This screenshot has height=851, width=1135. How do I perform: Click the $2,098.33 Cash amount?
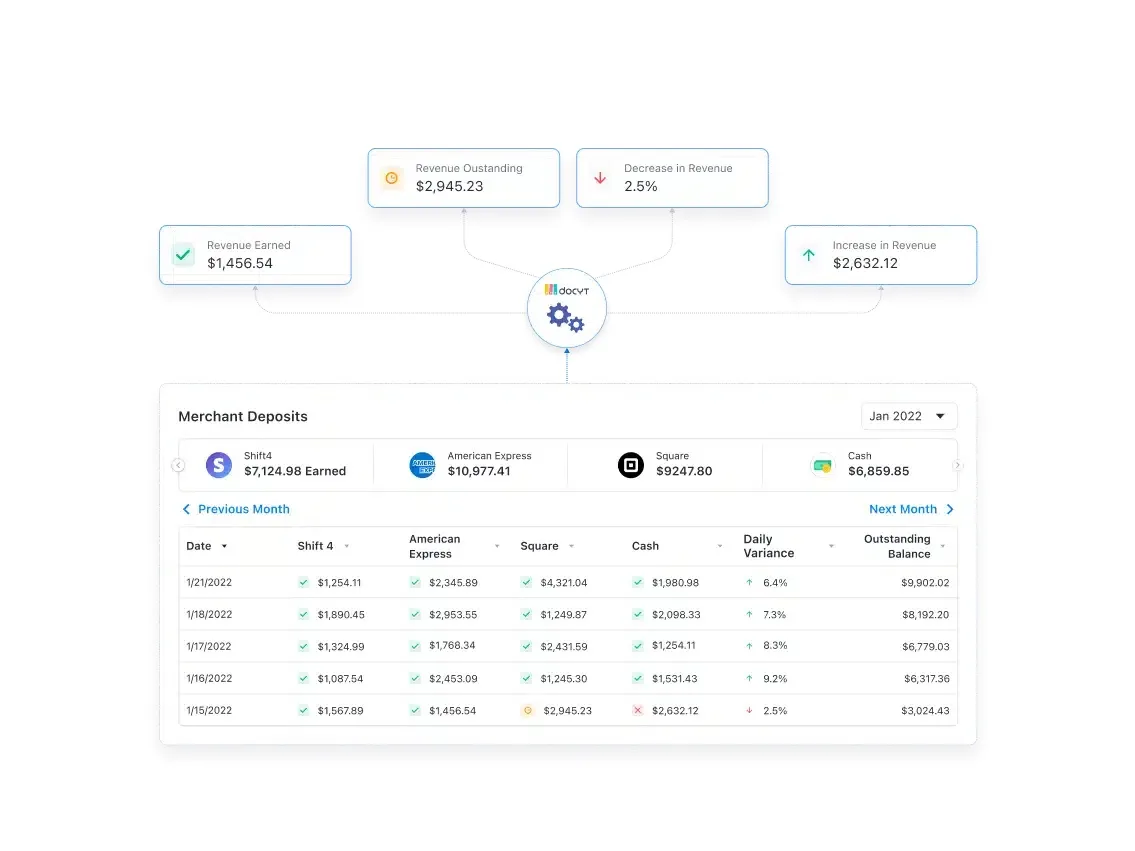coord(676,614)
